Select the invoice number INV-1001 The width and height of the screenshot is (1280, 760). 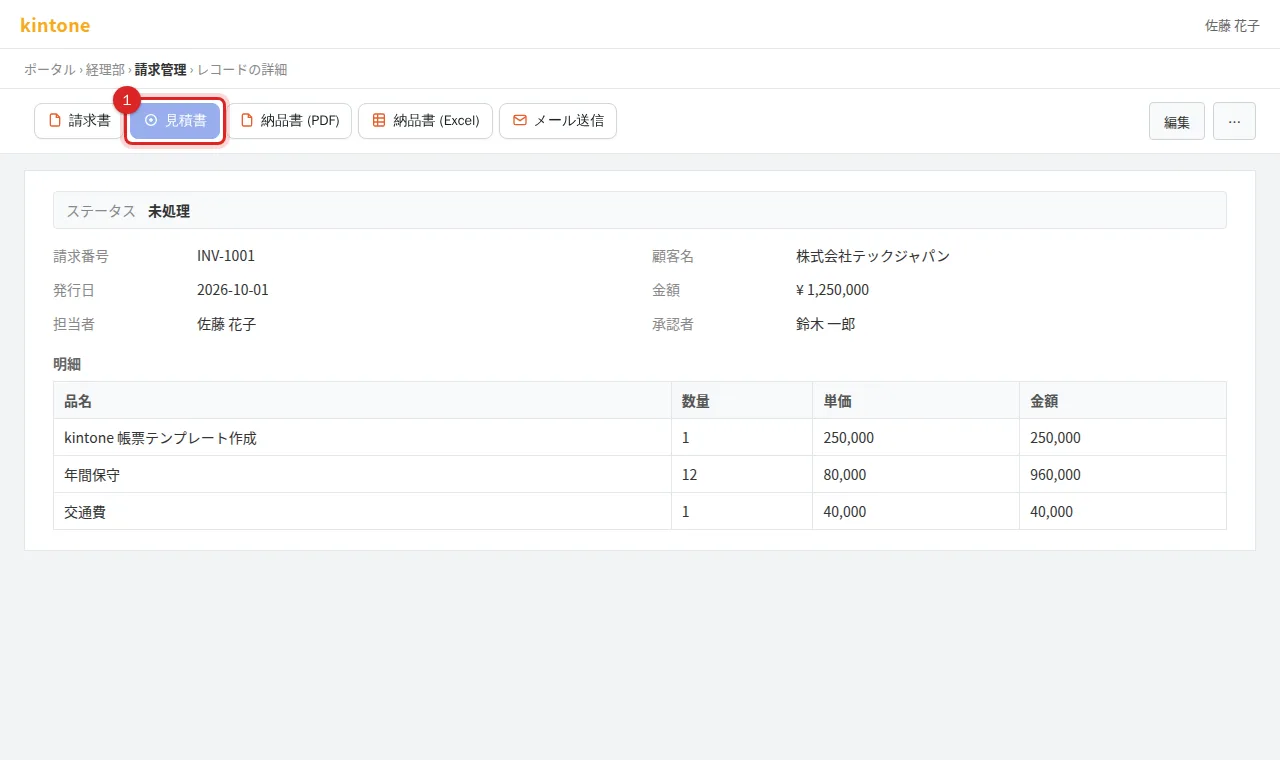click(226, 256)
